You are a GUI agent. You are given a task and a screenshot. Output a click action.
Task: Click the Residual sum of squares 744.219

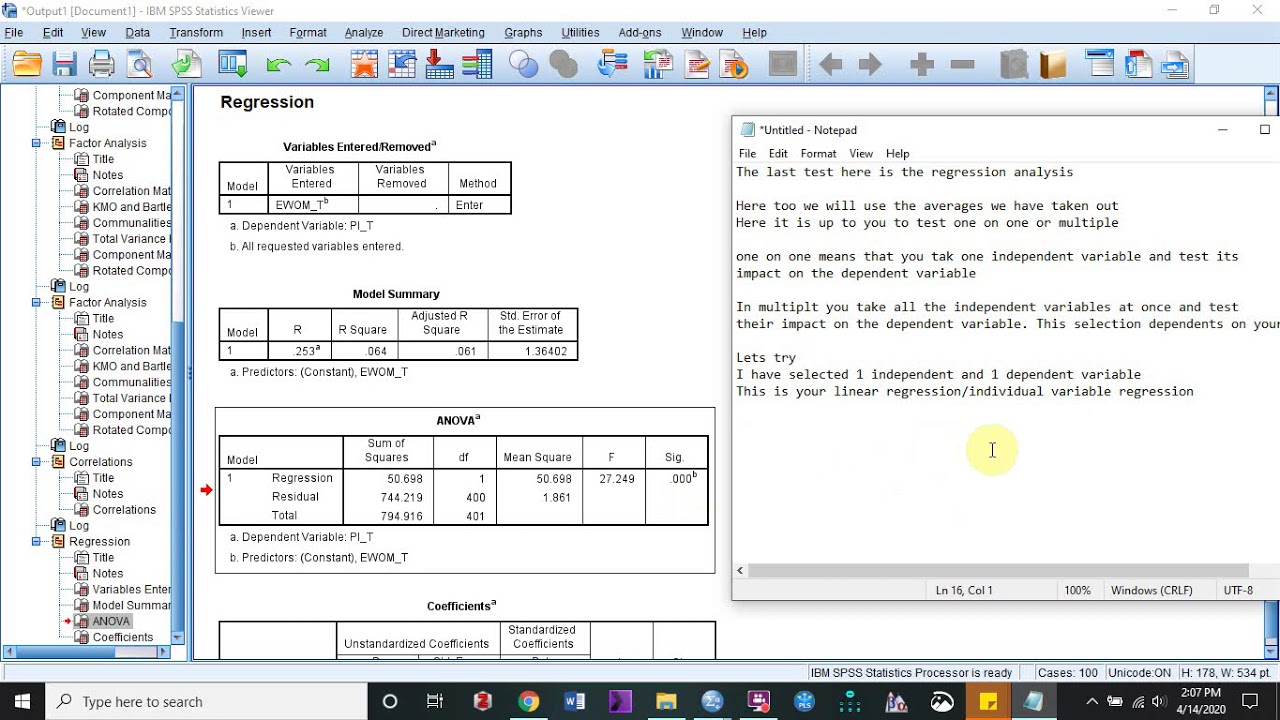click(401, 497)
